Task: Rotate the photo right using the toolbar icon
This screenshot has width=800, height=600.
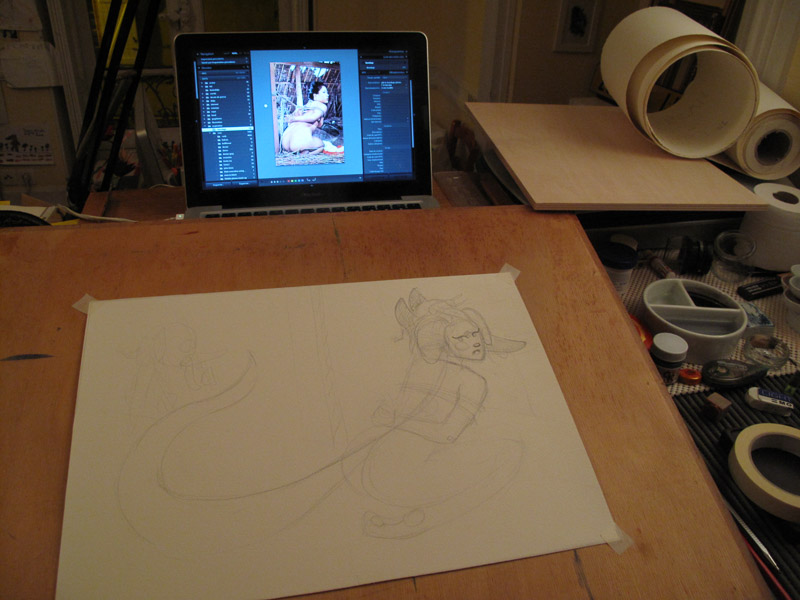Action: [314, 181]
